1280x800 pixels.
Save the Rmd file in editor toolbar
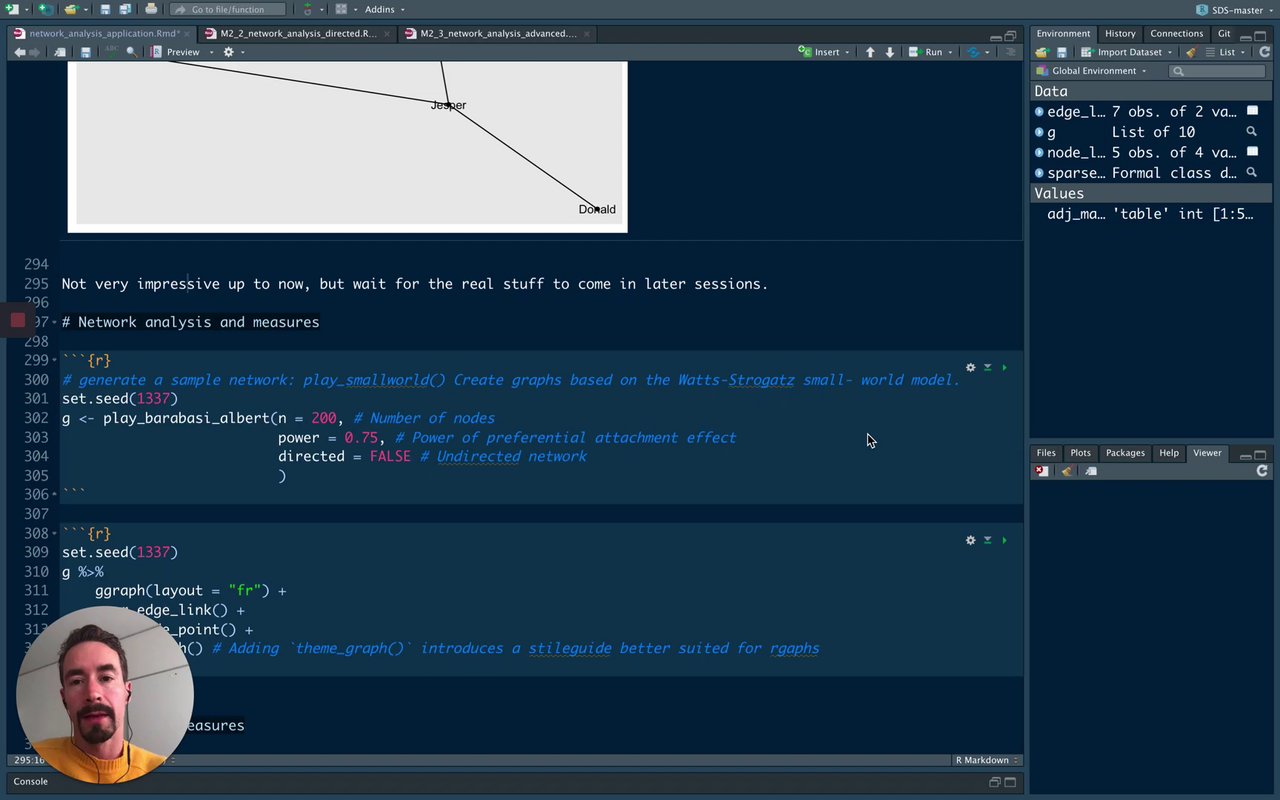click(x=86, y=52)
